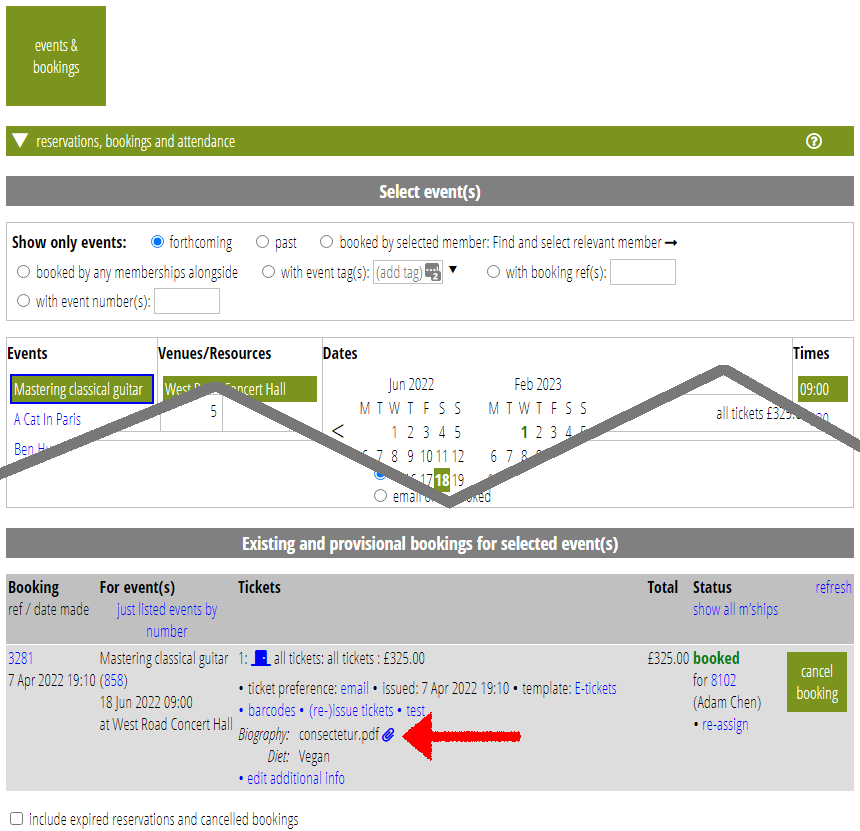This screenshot has height=831, width=860.
Task: Open the help question mark icon
Action: [x=813, y=142]
